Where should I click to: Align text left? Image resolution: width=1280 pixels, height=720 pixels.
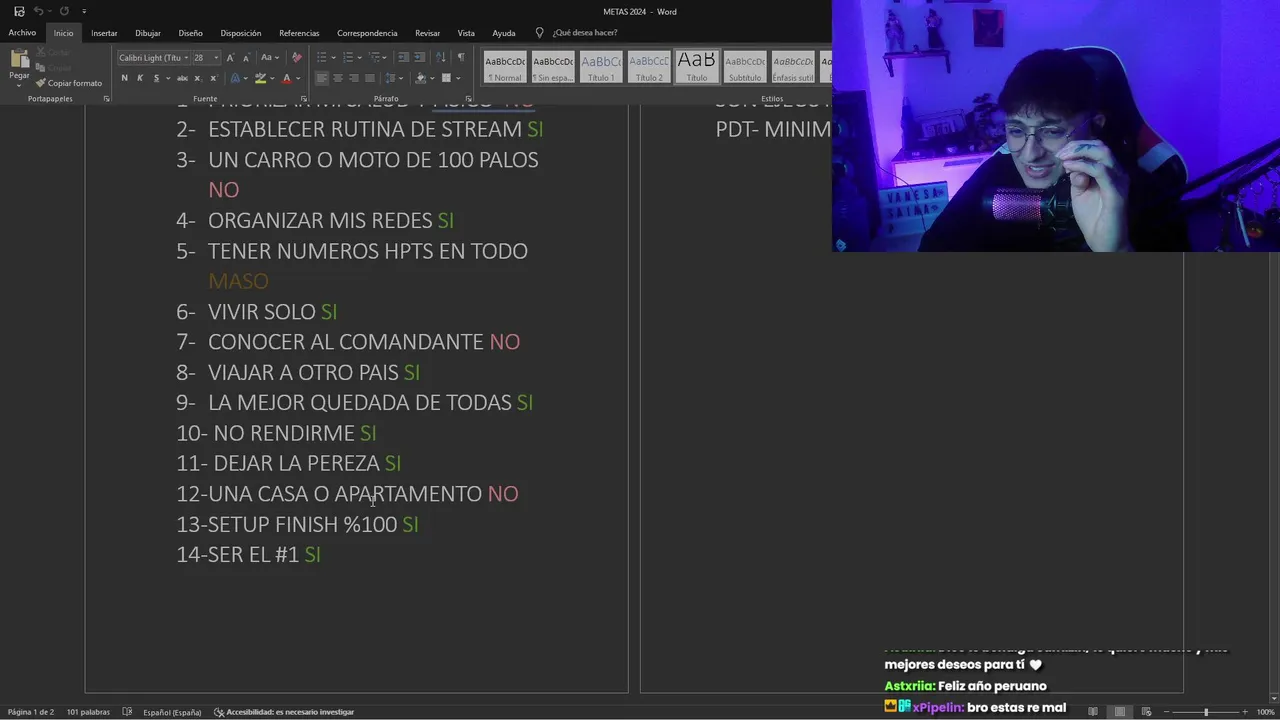click(322, 78)
